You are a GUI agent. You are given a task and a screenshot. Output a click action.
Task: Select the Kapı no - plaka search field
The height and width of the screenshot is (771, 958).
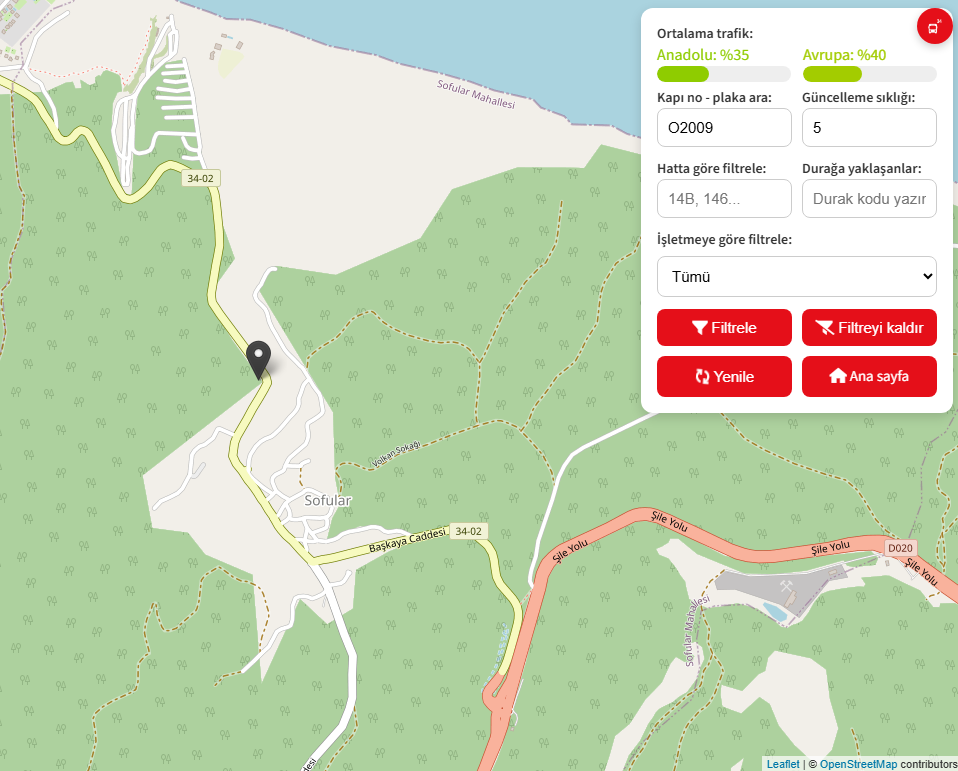click(724, 128)
